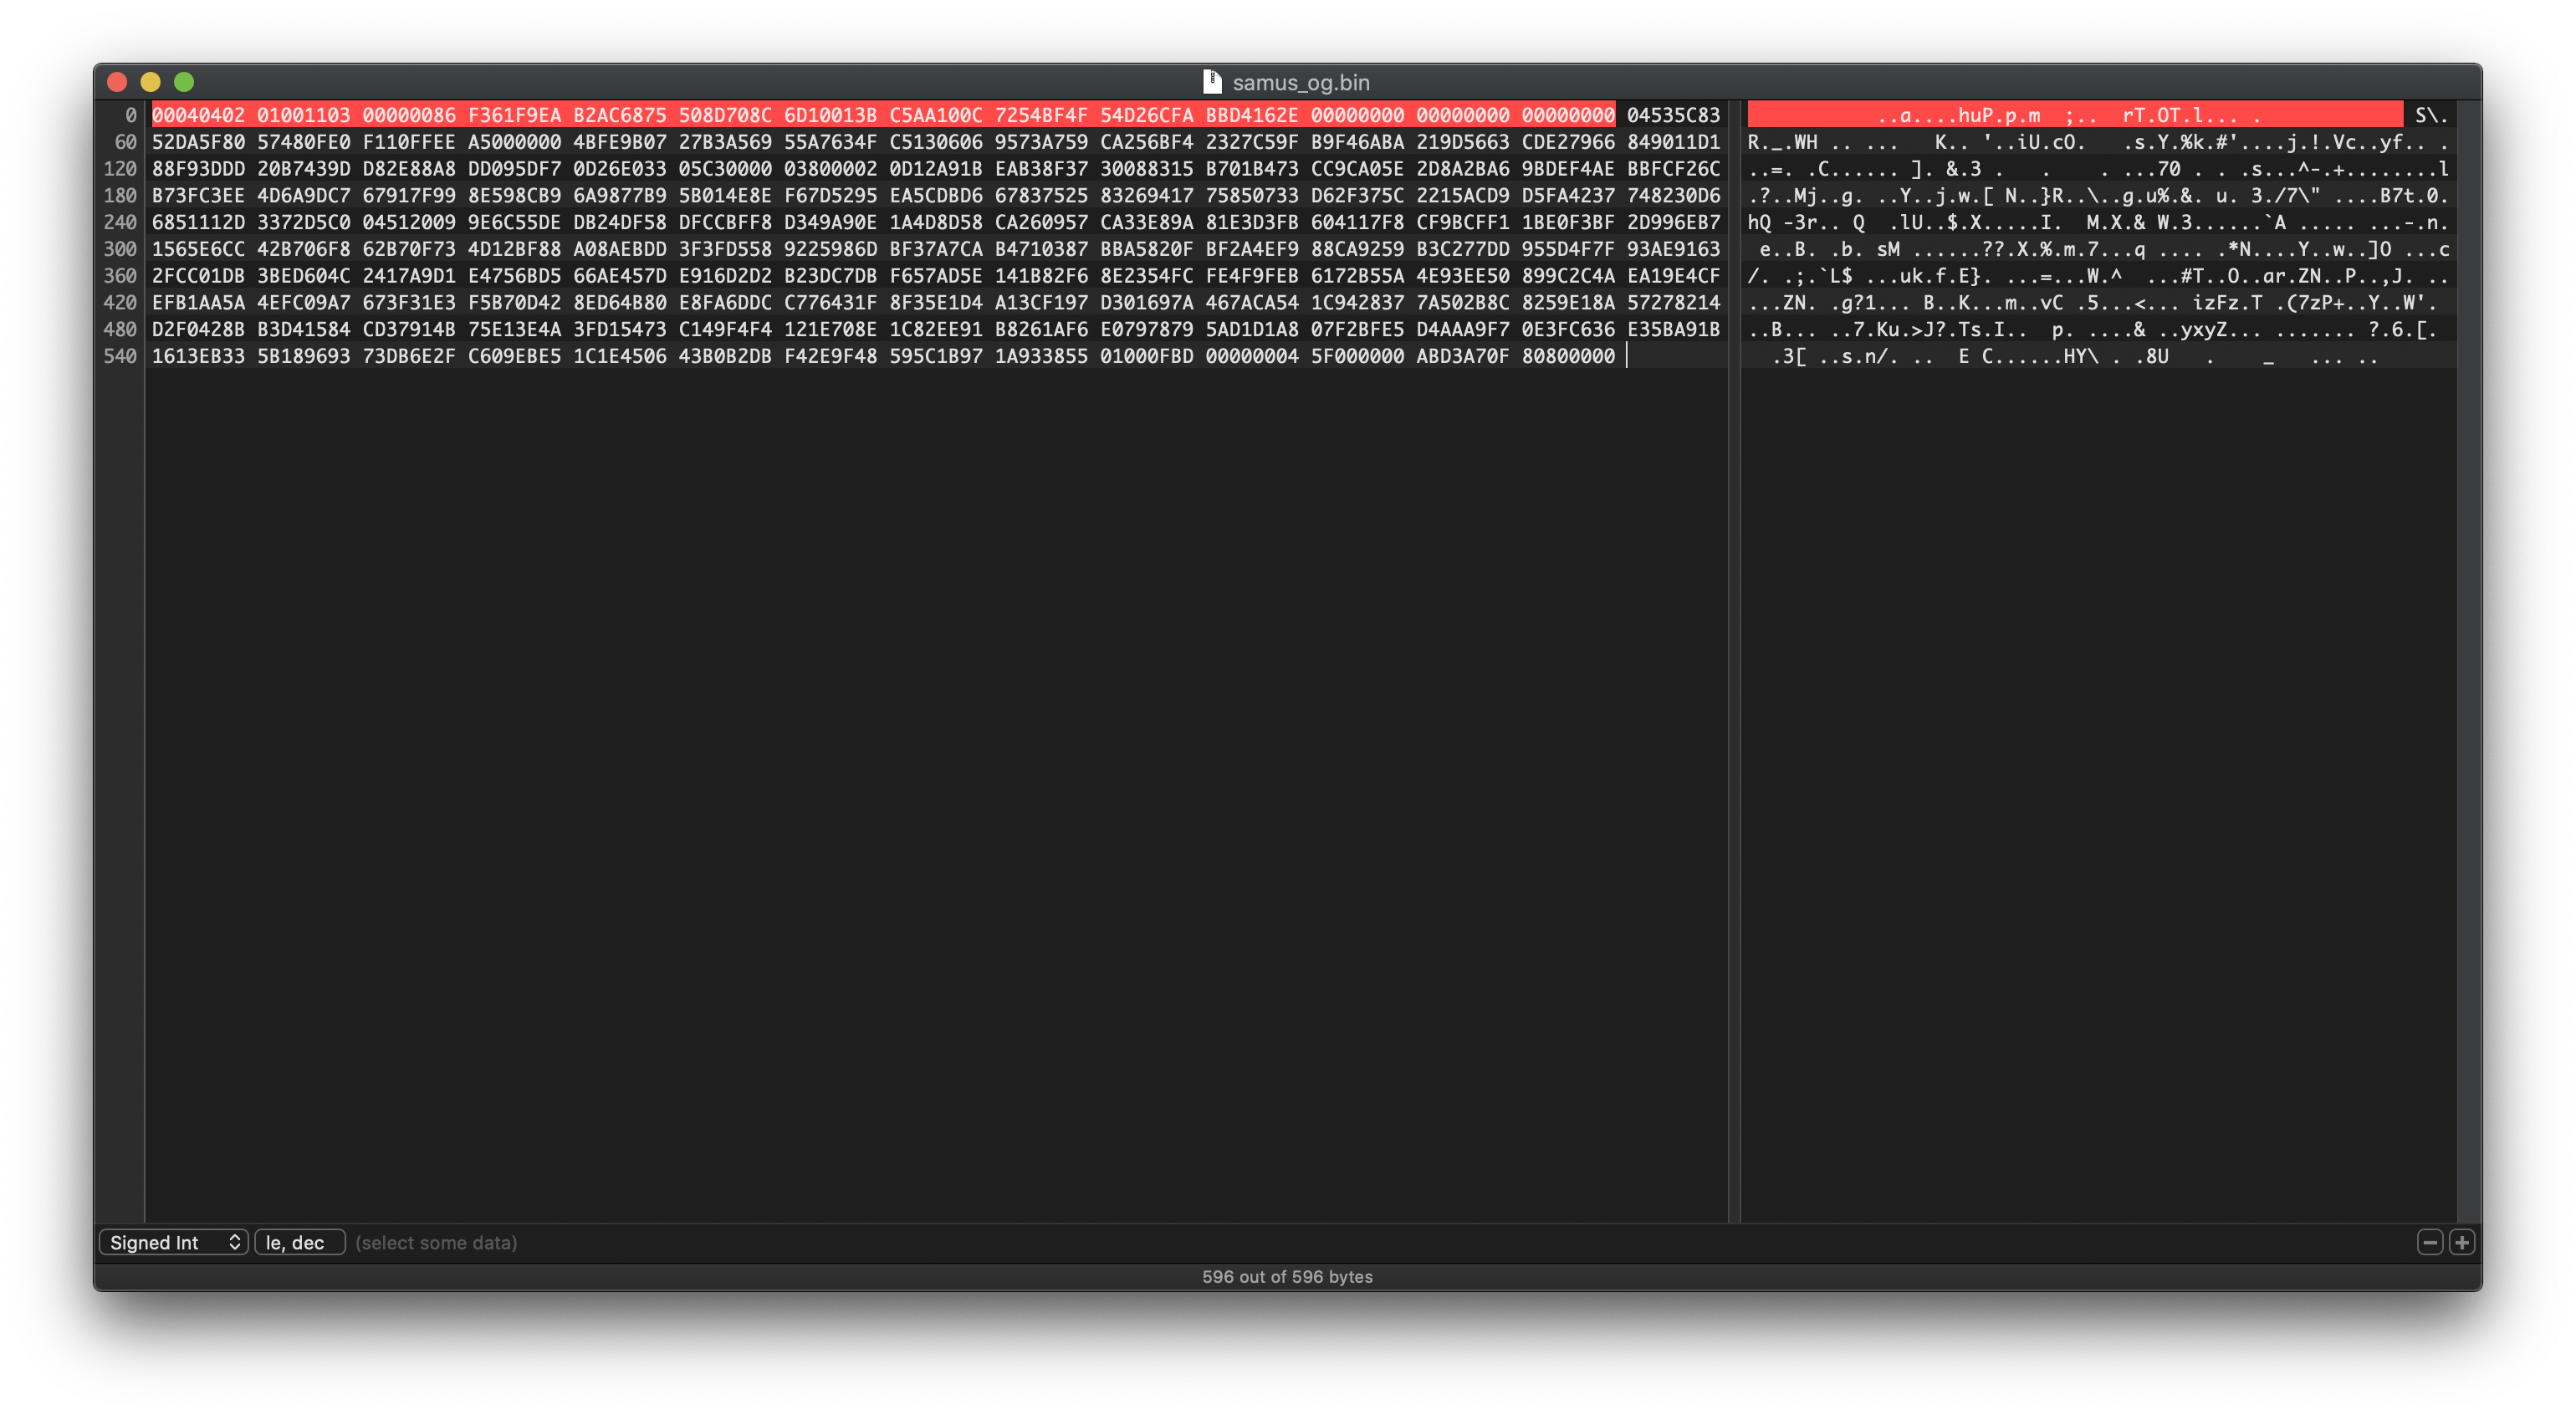The height and width of the screenshot is (1415, 2576).
Task: Click hex group ABD3A70F in last row
Action: 1462,356
